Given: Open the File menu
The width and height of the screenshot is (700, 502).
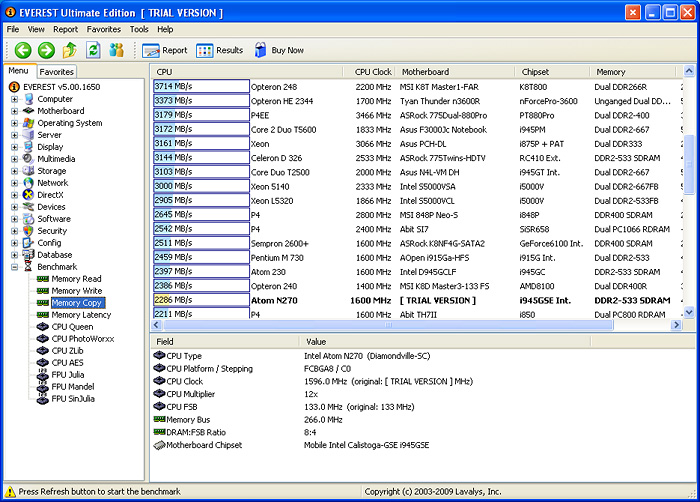Looking at the screenshot, I should [12, 29].
